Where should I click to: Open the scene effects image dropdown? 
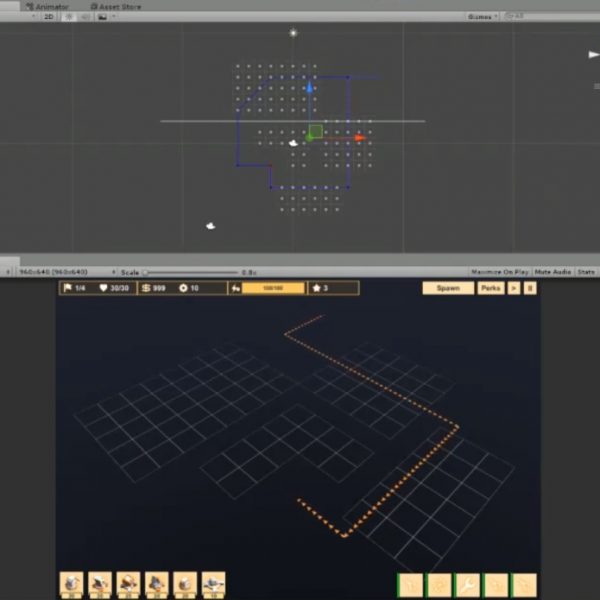click(x=103, y=17)
